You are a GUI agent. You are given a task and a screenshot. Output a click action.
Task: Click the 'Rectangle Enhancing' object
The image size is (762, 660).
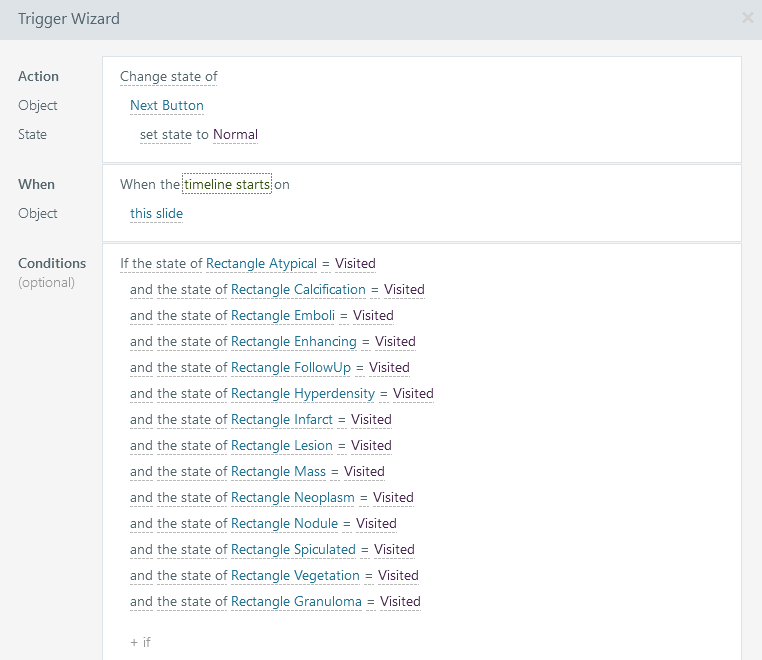click(293, 342)
